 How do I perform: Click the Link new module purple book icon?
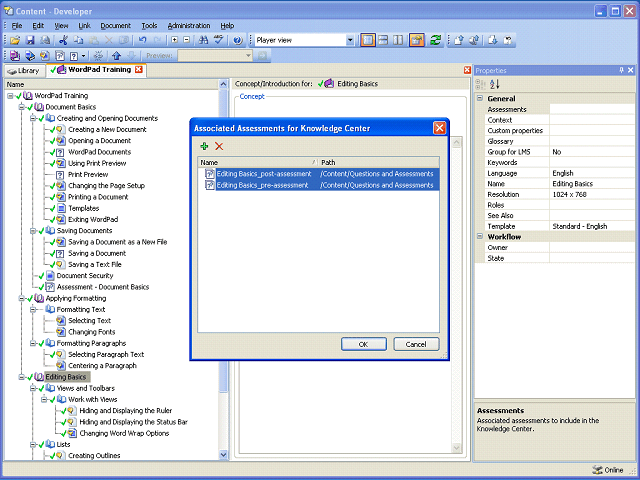[x=15, y=56]
